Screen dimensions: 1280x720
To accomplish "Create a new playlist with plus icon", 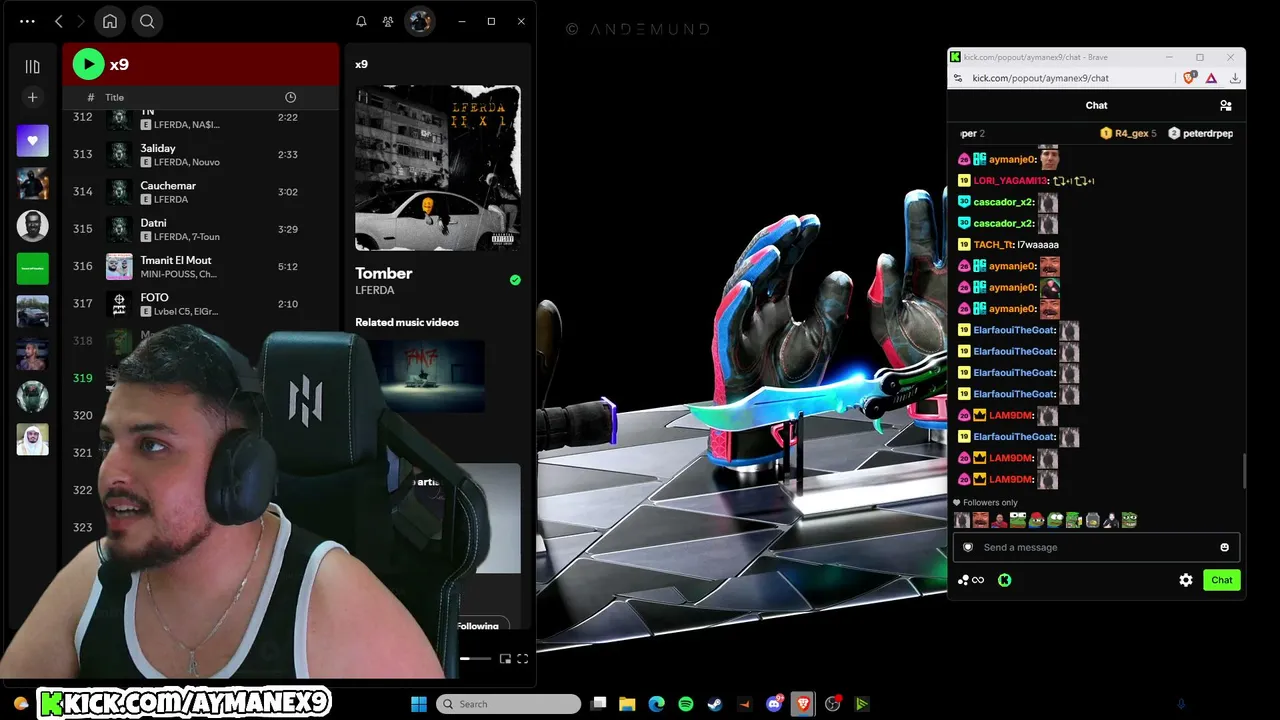I will (32, 97).
